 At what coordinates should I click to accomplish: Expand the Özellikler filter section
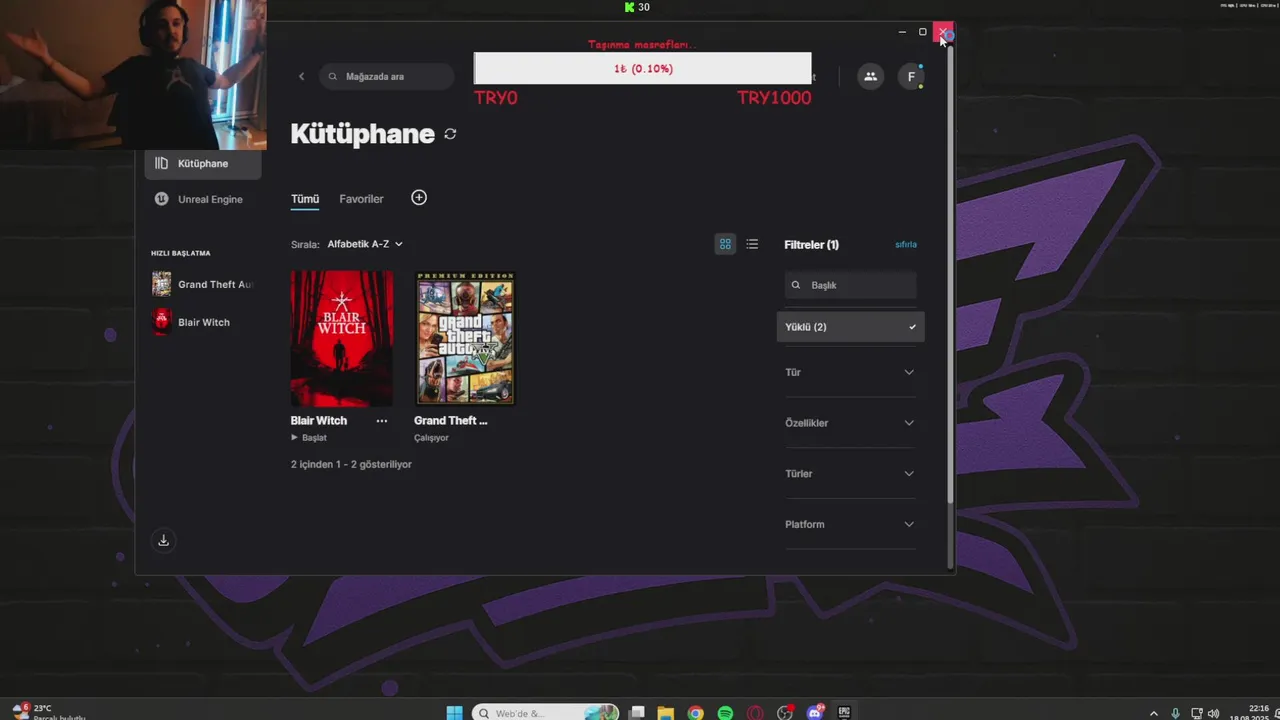coord(850,423)
